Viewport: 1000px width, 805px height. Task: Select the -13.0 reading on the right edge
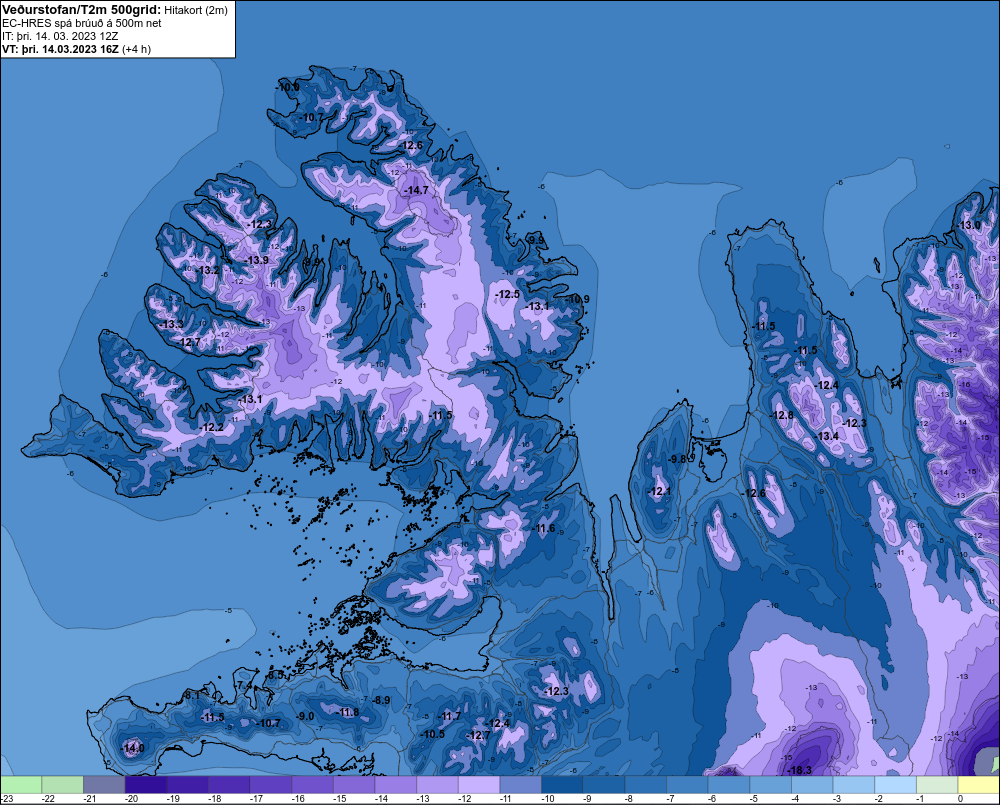pyautogui.click(x=969, y=225)
